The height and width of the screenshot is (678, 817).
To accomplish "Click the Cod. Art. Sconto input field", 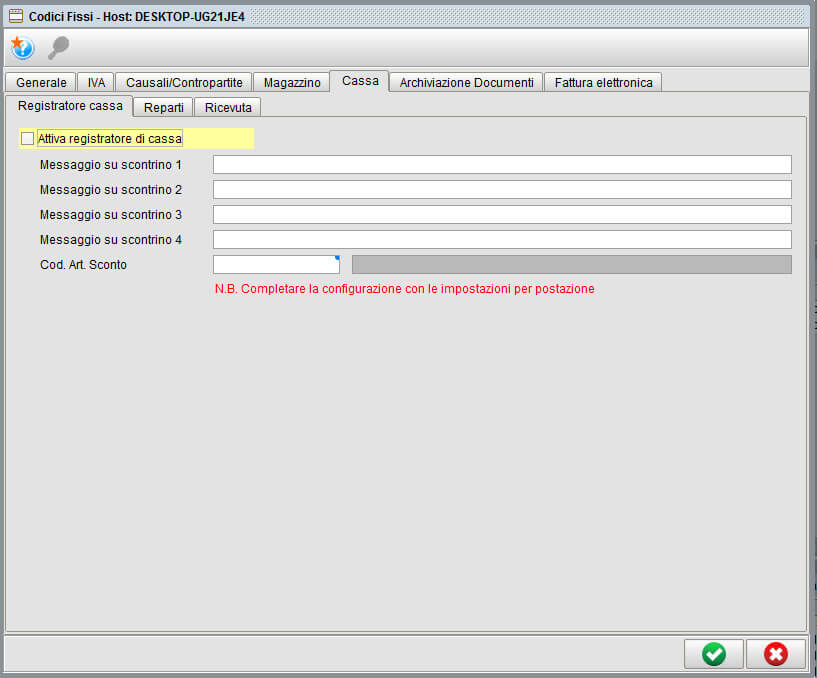I will pyautogui.click(x=275, y=265).
